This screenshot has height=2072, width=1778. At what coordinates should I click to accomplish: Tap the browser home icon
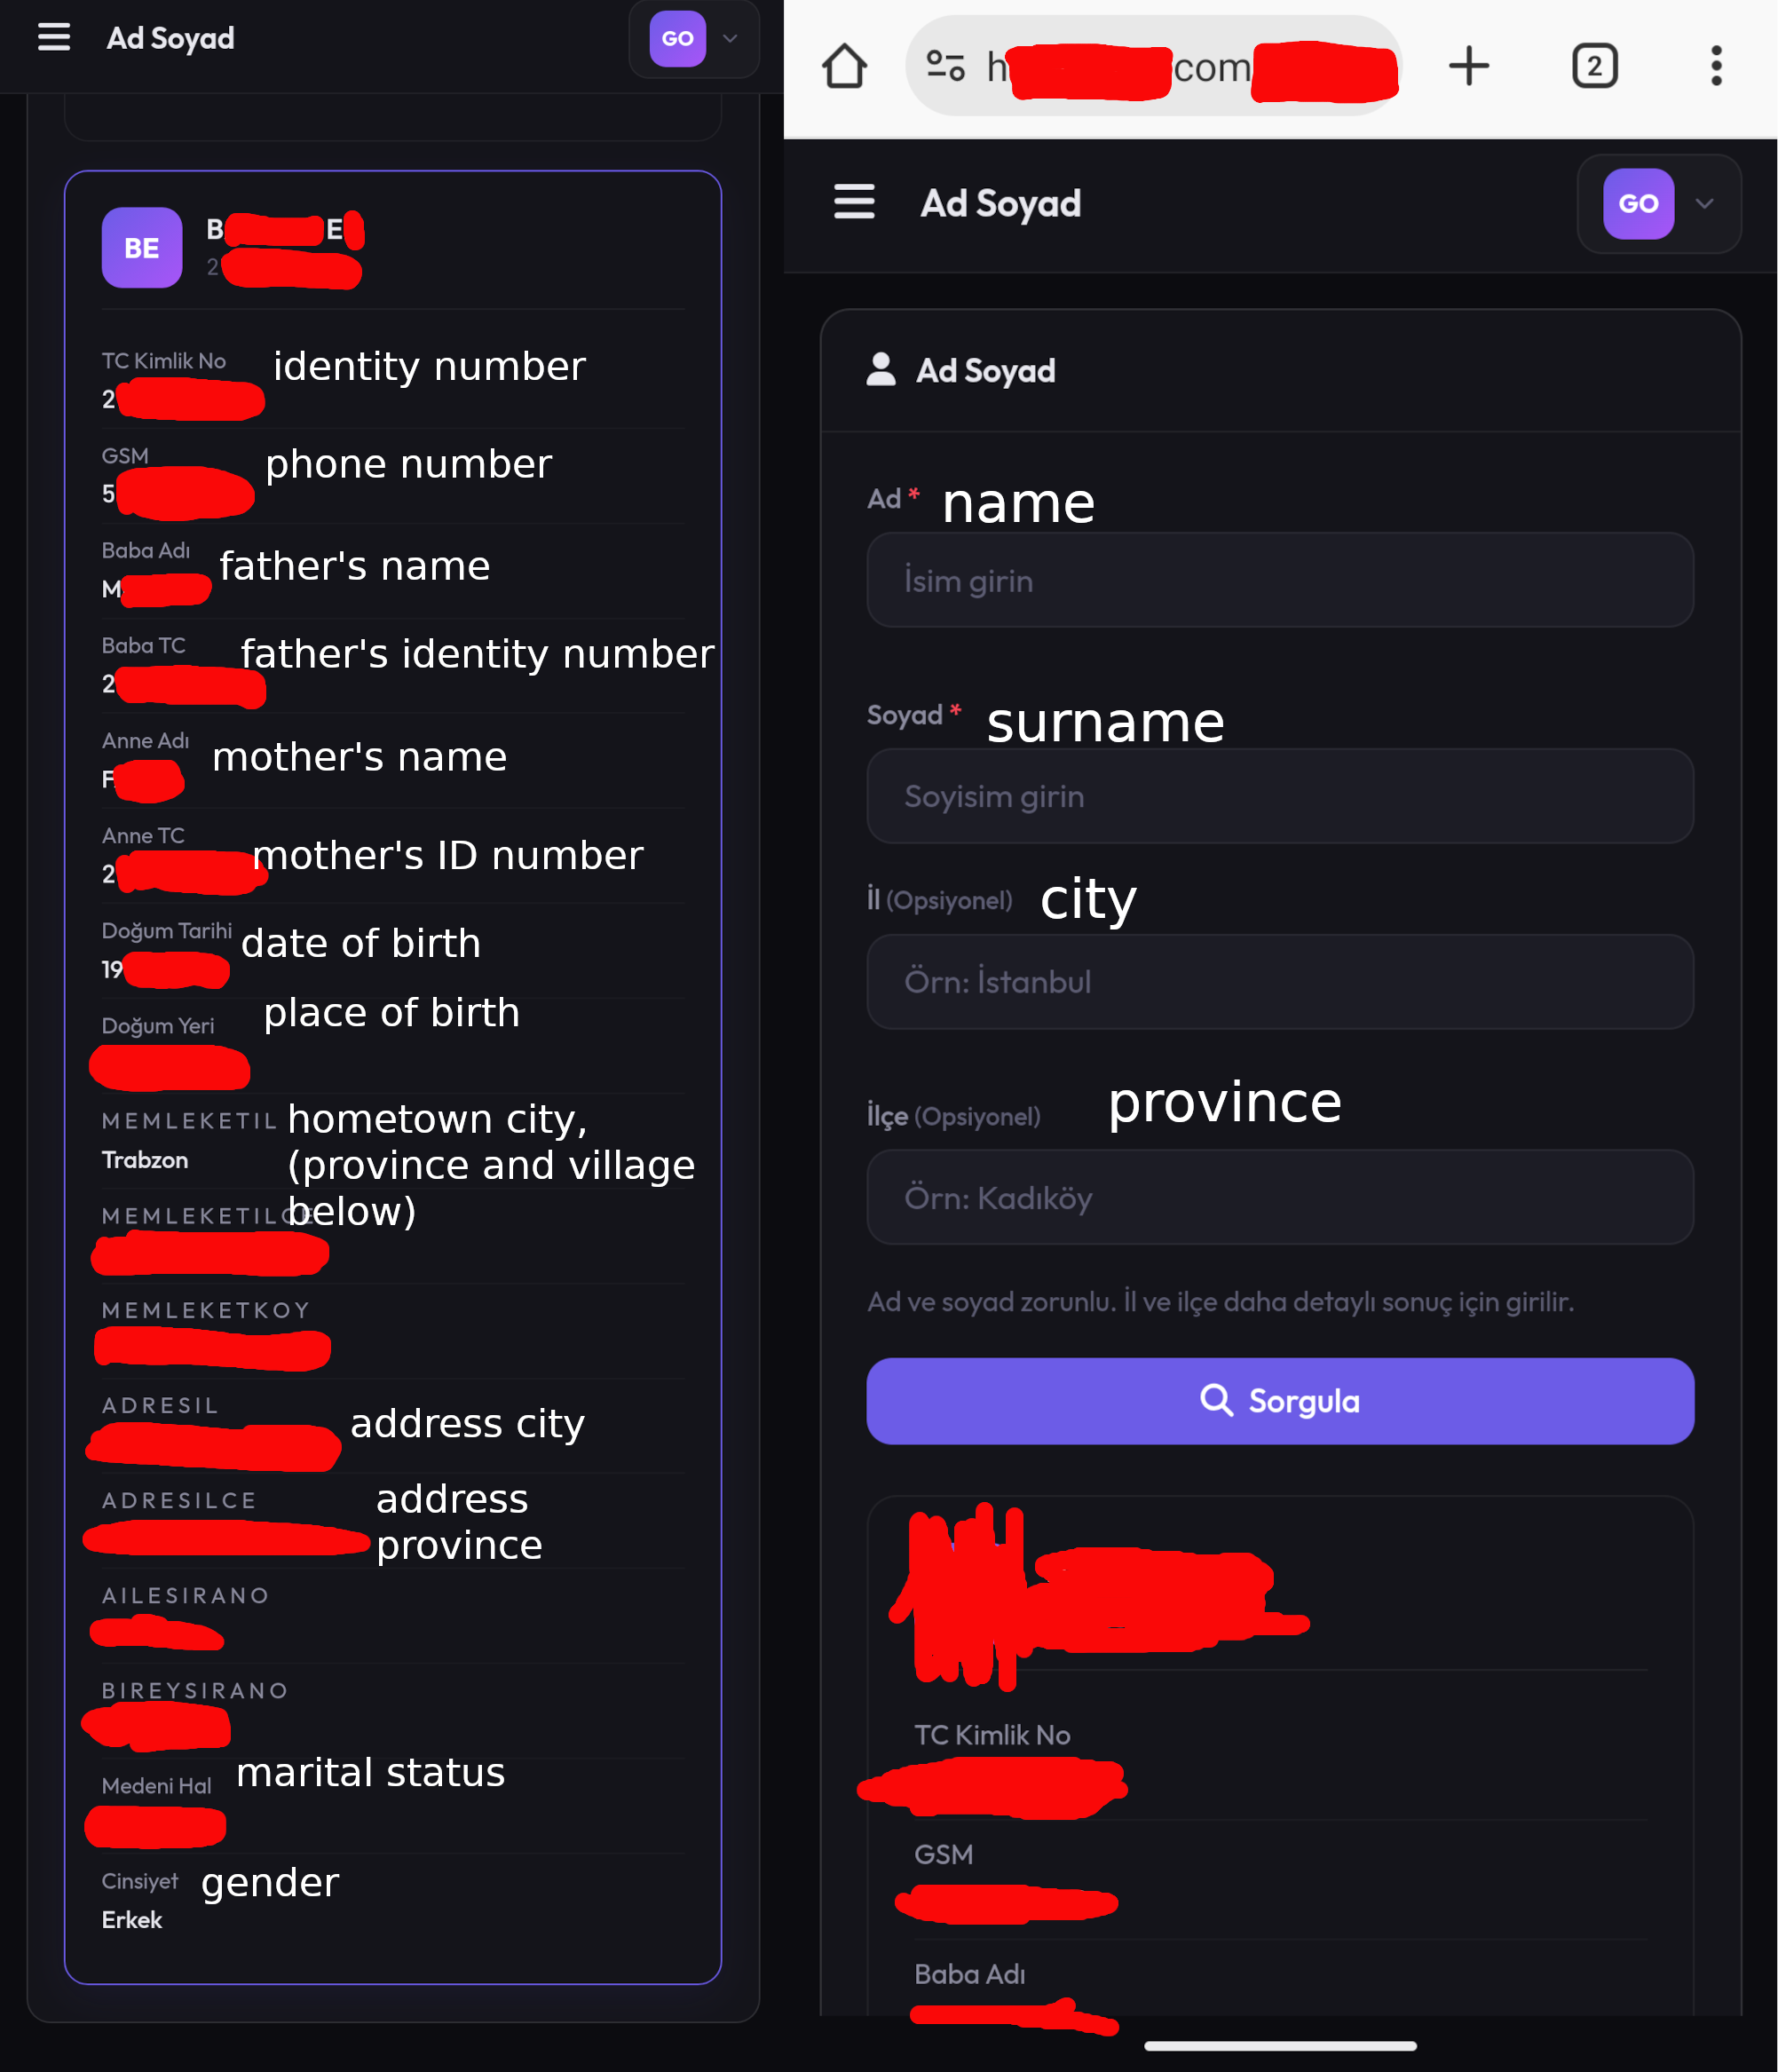(x=845, y=66)
